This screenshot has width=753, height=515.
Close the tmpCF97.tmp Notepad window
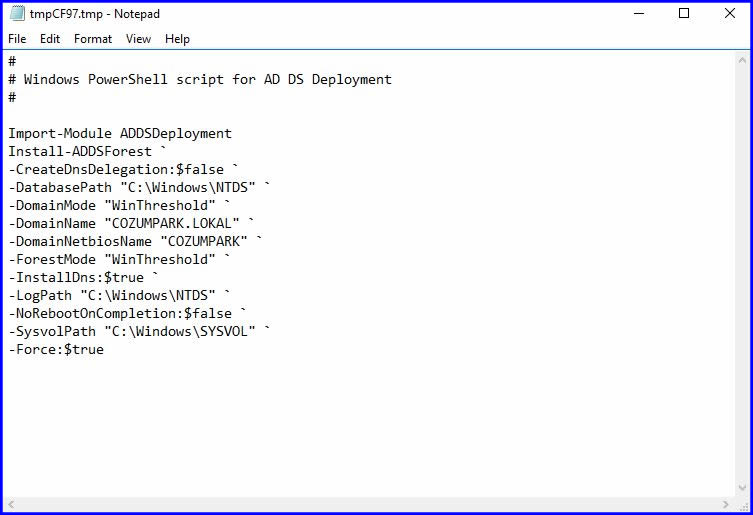[x=729, y=14]
